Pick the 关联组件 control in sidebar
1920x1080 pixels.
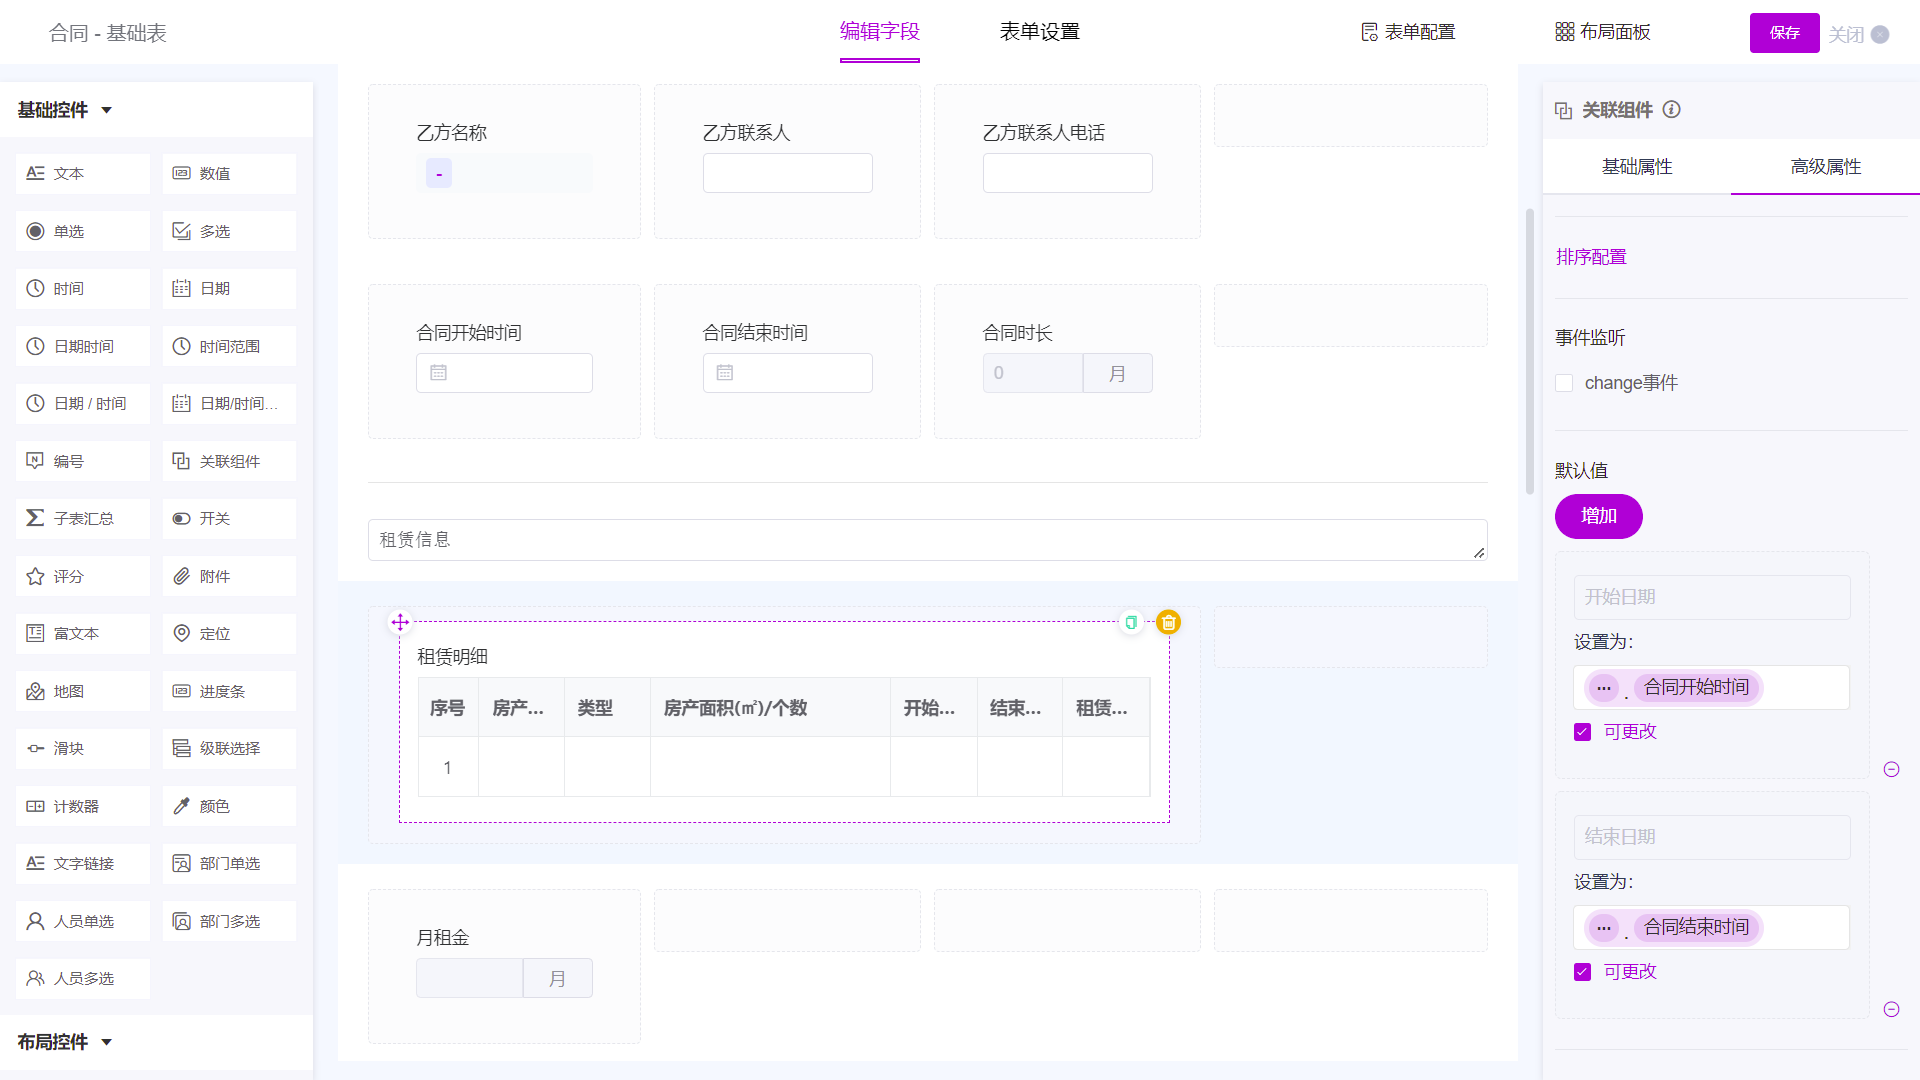229,461
